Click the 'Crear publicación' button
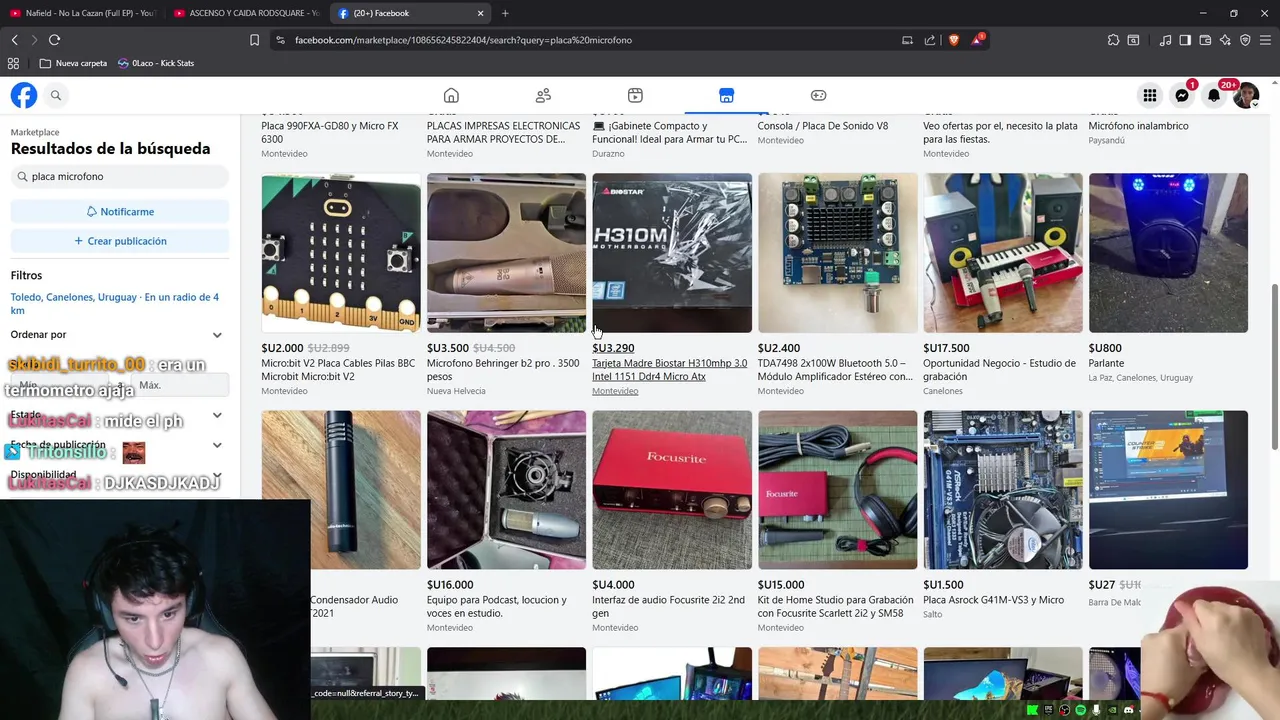Viewport: 1280px width, 720px height. 120,241
